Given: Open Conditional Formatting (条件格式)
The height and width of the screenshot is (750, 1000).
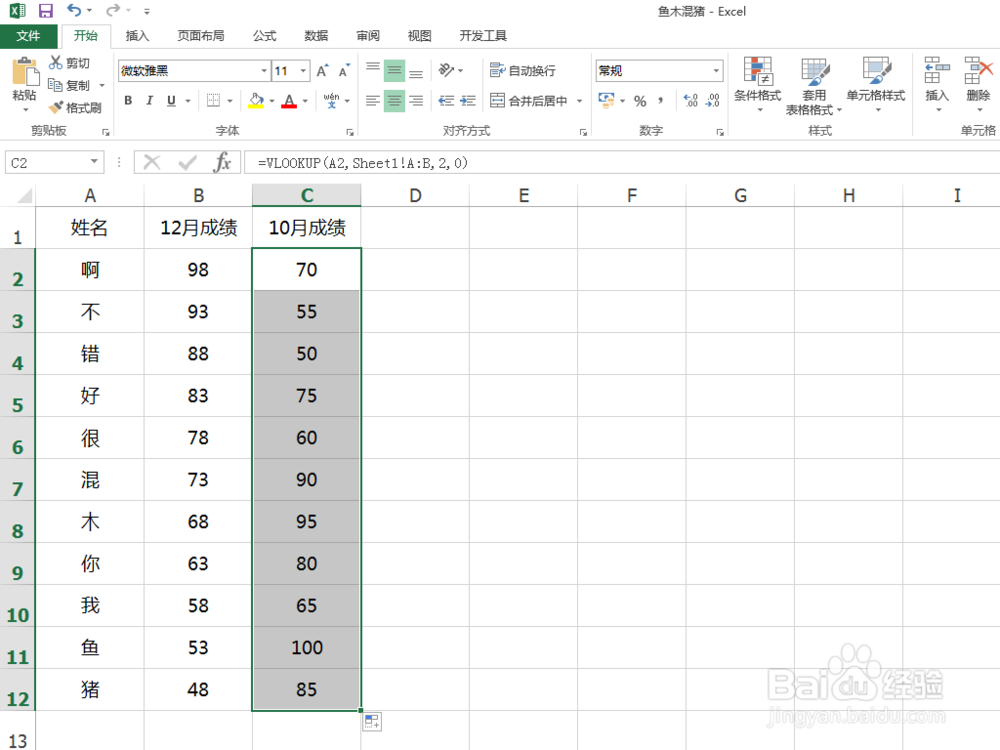Looking at the screenshot, I should click(758, 85).
